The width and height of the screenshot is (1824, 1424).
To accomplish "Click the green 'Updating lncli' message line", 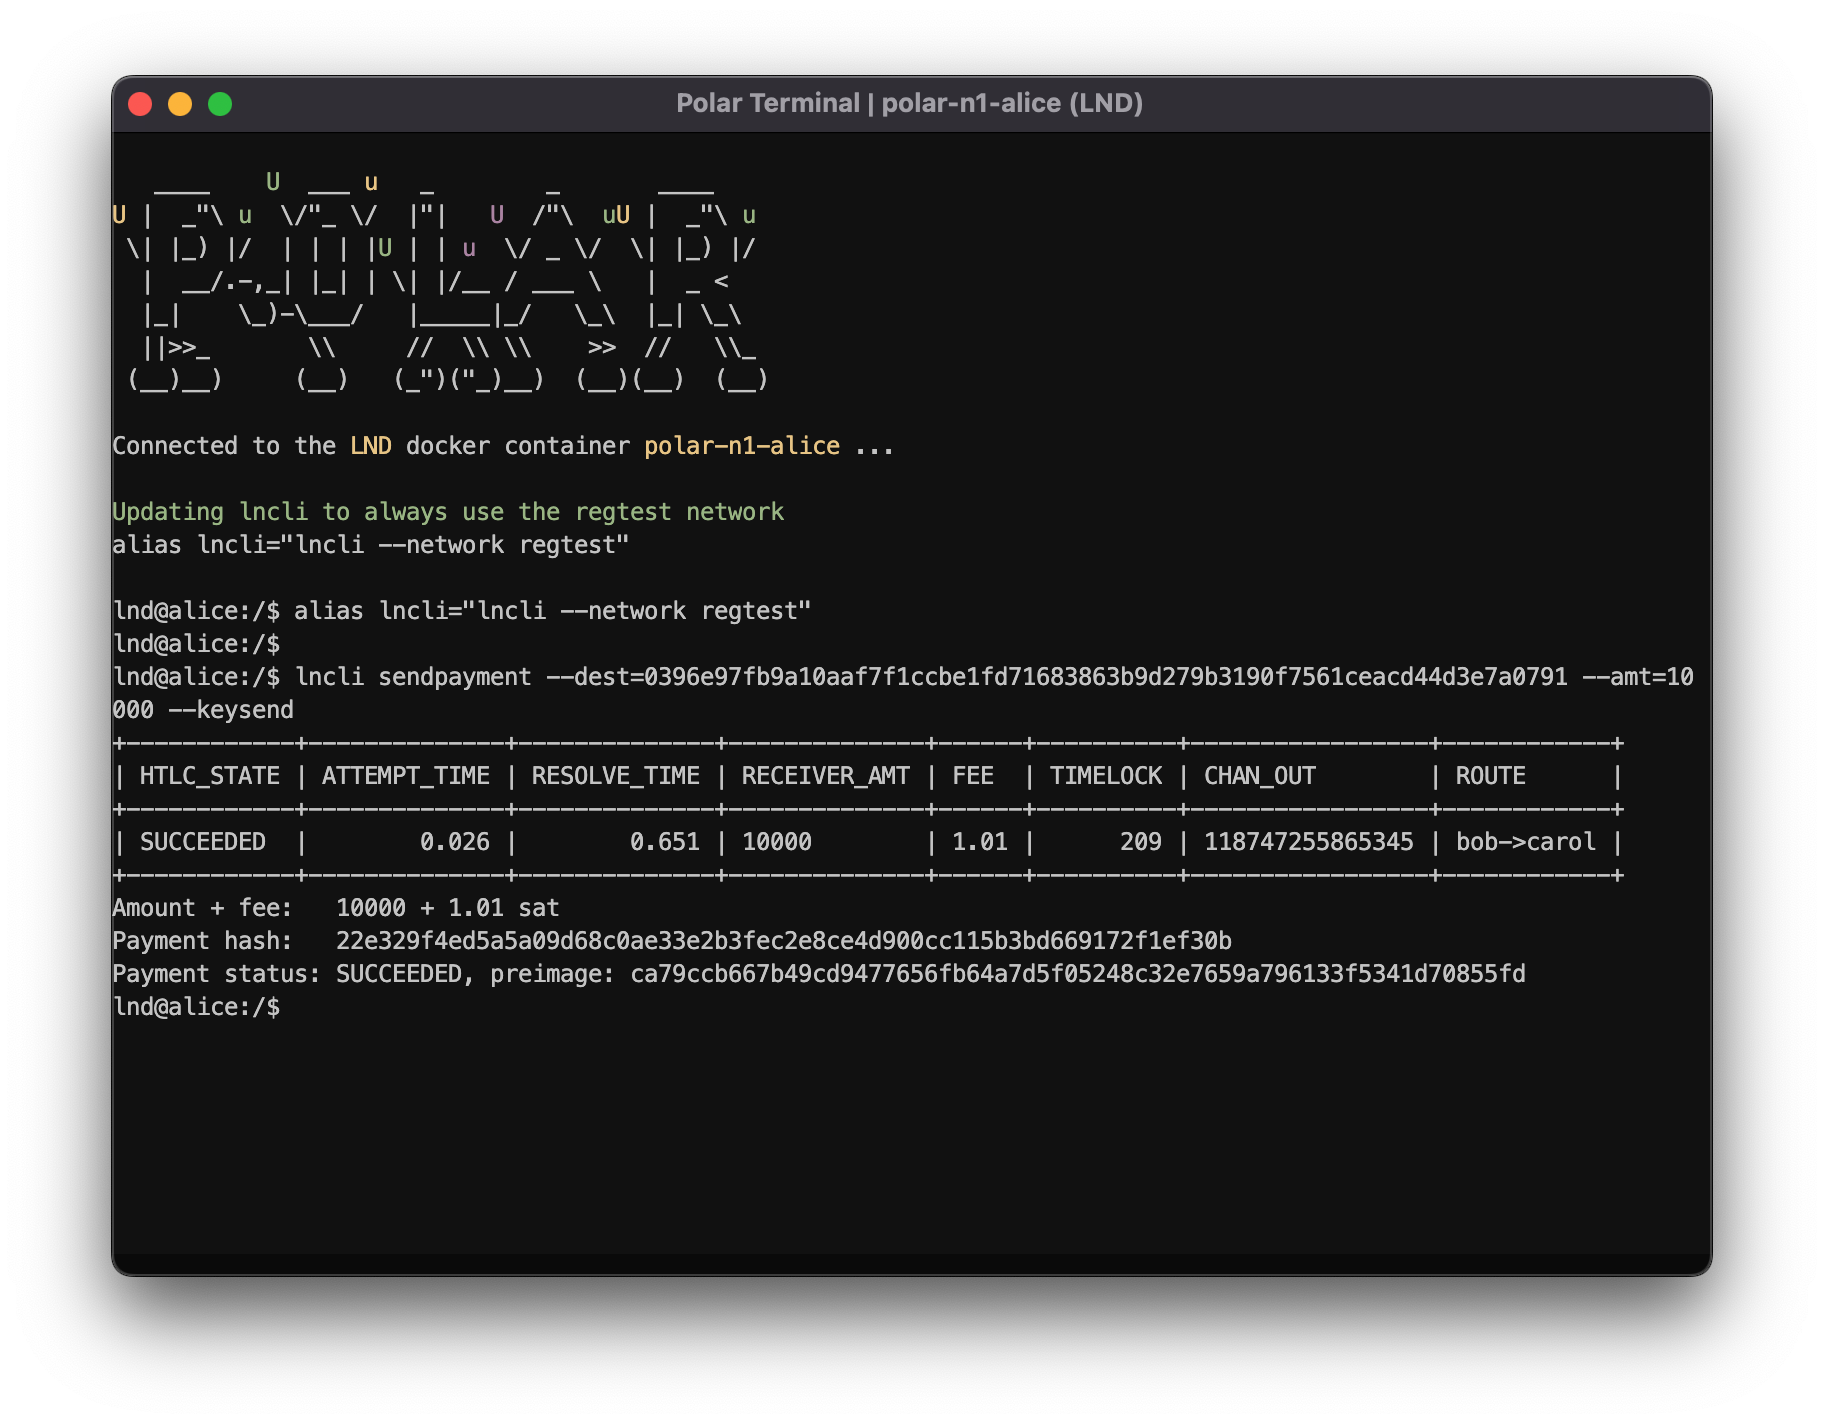I will (x=448, y=512).
